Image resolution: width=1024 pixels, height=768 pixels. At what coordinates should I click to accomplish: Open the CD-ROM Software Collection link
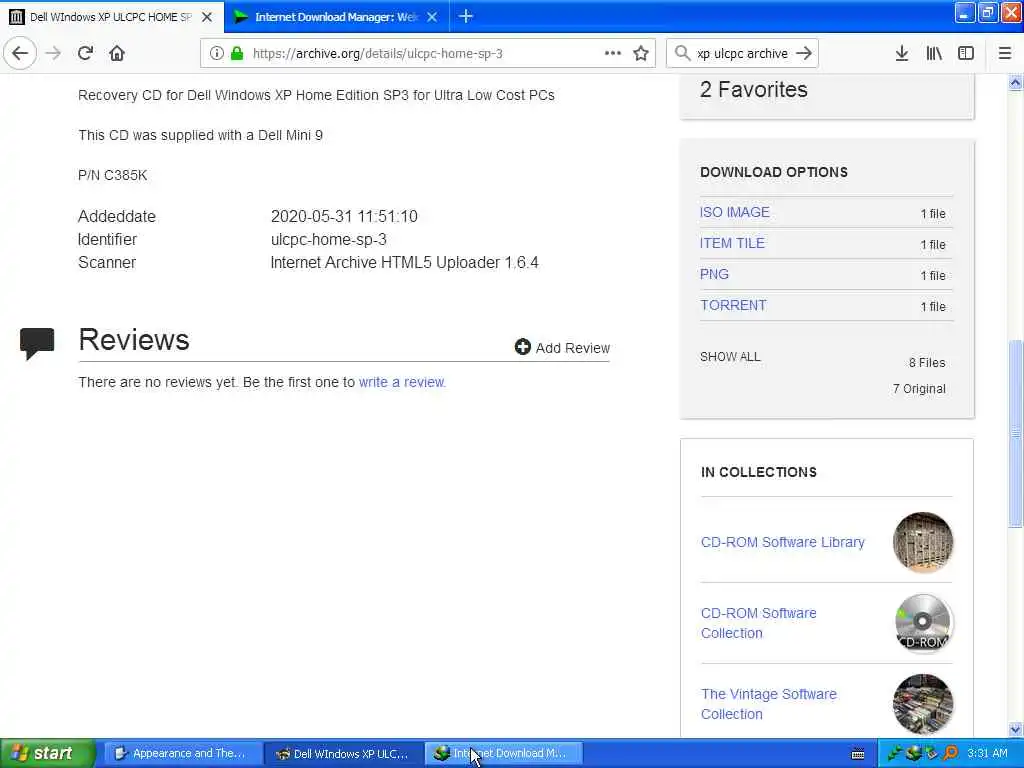pos(758,623)
